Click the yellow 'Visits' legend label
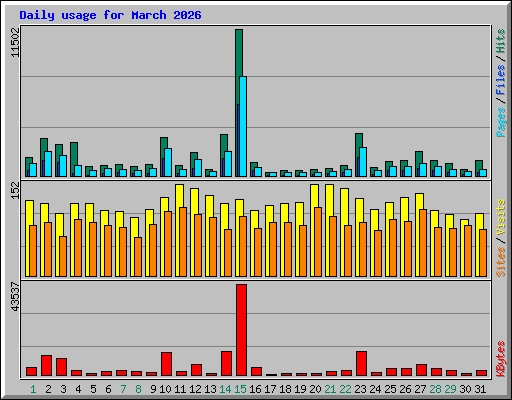 tap(500, 218)
